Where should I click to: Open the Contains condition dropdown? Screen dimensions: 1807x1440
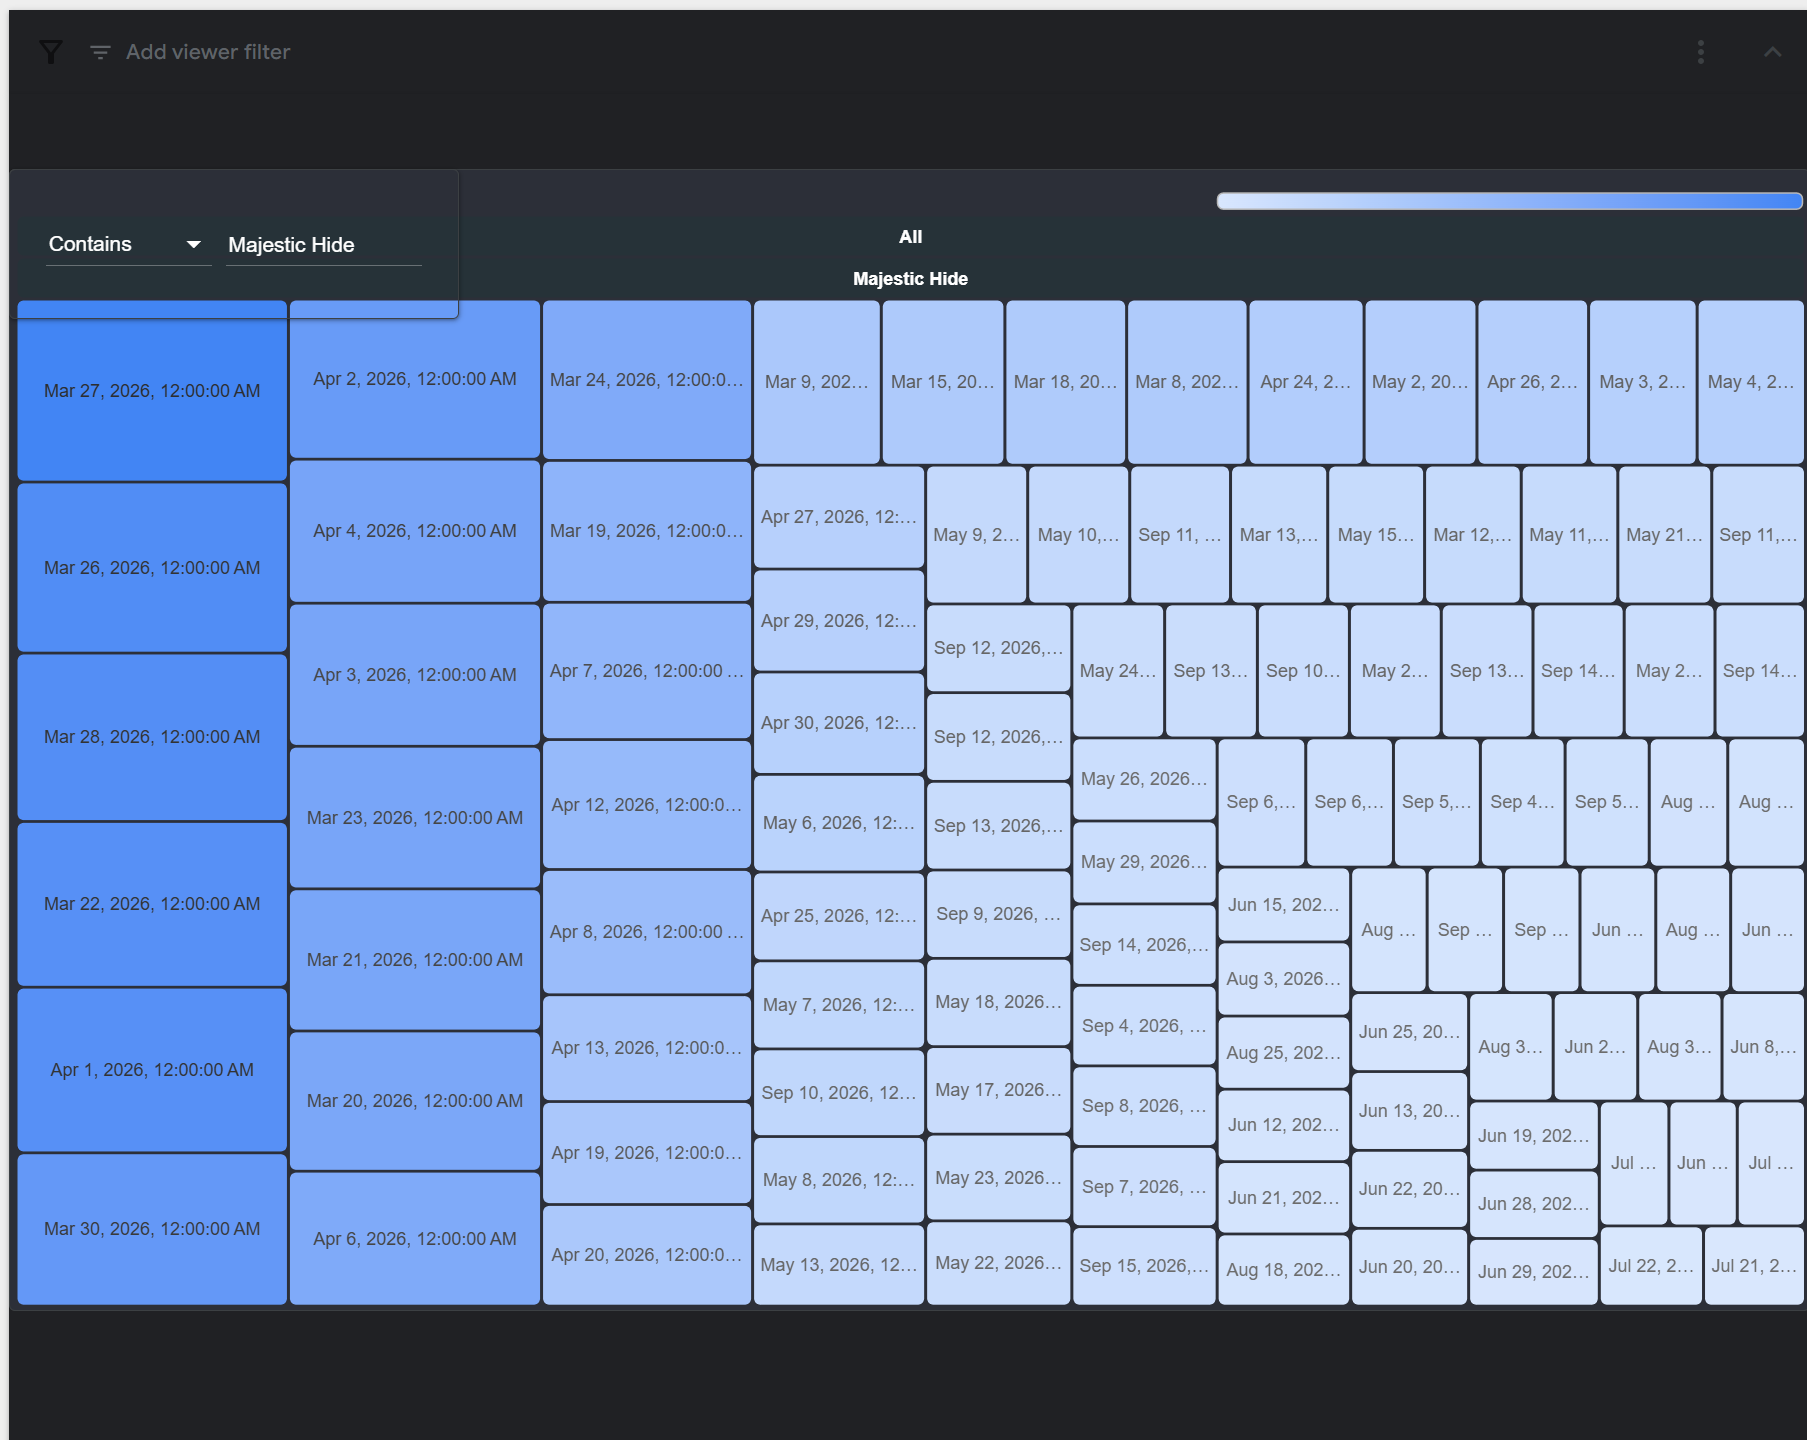coord(128,245)
